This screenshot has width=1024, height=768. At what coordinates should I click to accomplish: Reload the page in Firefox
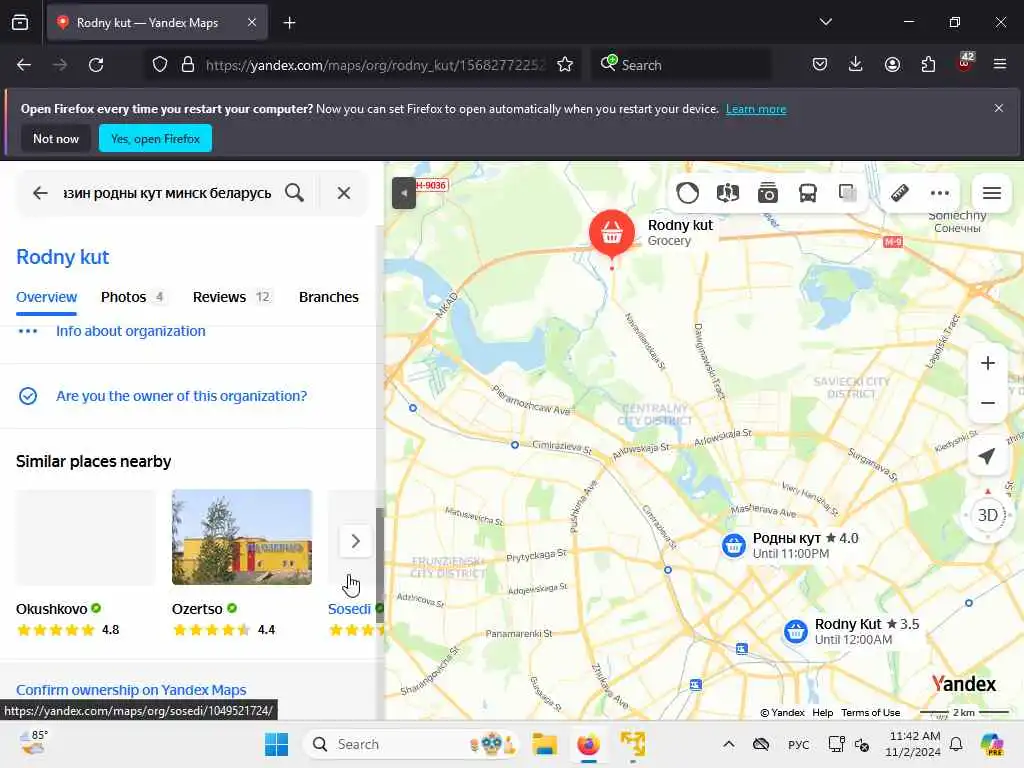96,65
